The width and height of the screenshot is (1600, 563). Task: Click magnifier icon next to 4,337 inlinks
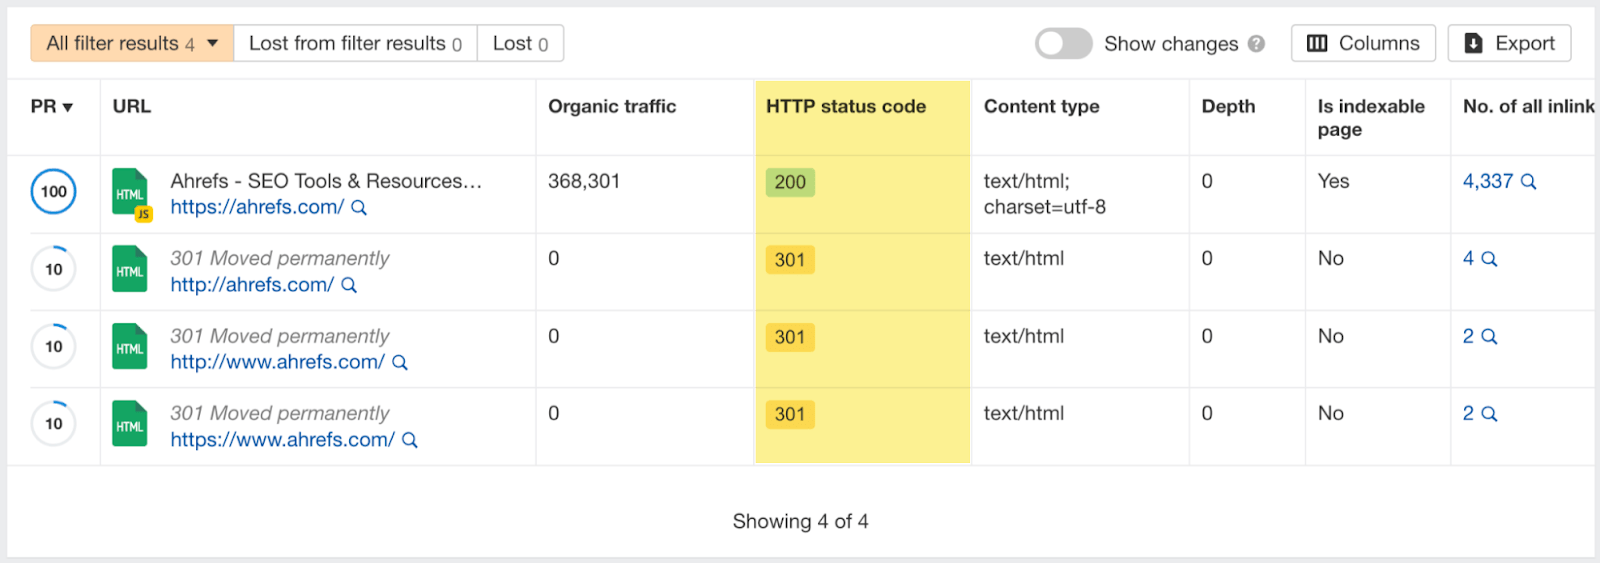[1529, 182]
